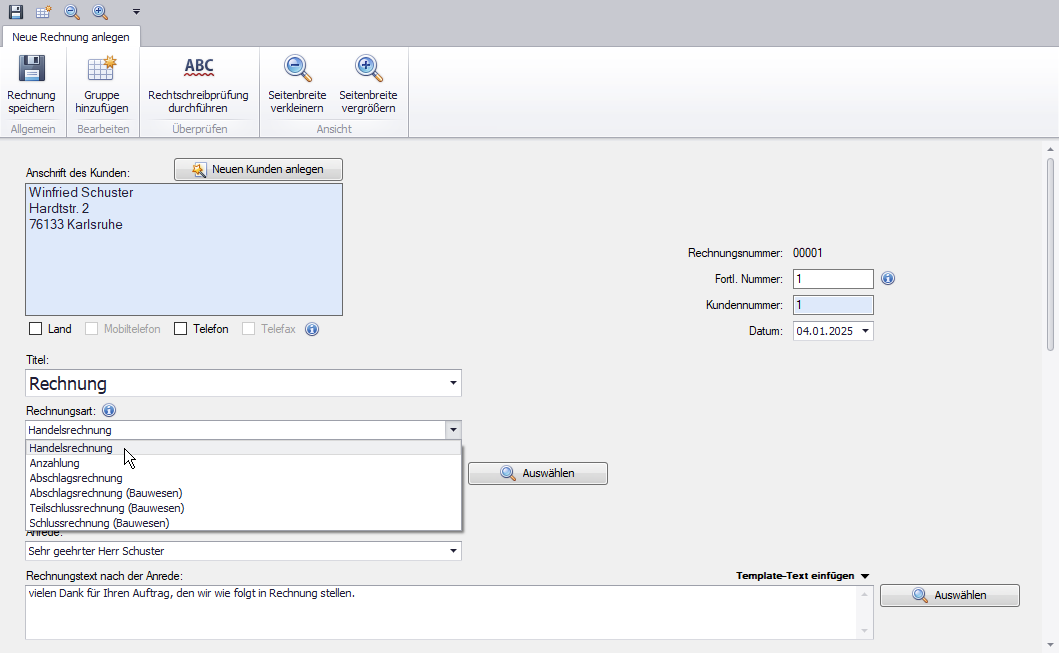Screen dimensions: 1059x653
Task: Click the save icon in quick access toolbar
Action: click(x=16, y=11)
